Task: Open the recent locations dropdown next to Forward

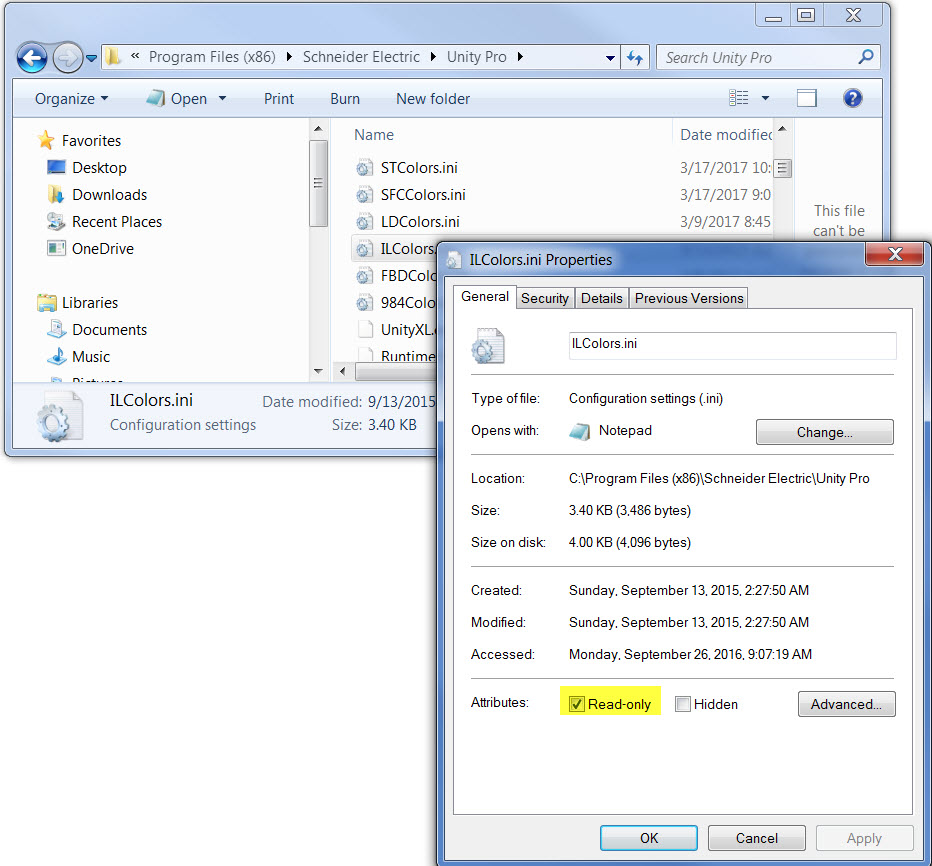Action: point(92,58)
